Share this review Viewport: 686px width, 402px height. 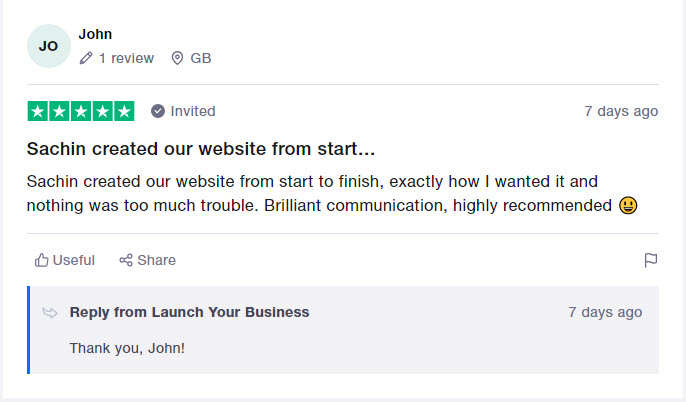[147, 260]
